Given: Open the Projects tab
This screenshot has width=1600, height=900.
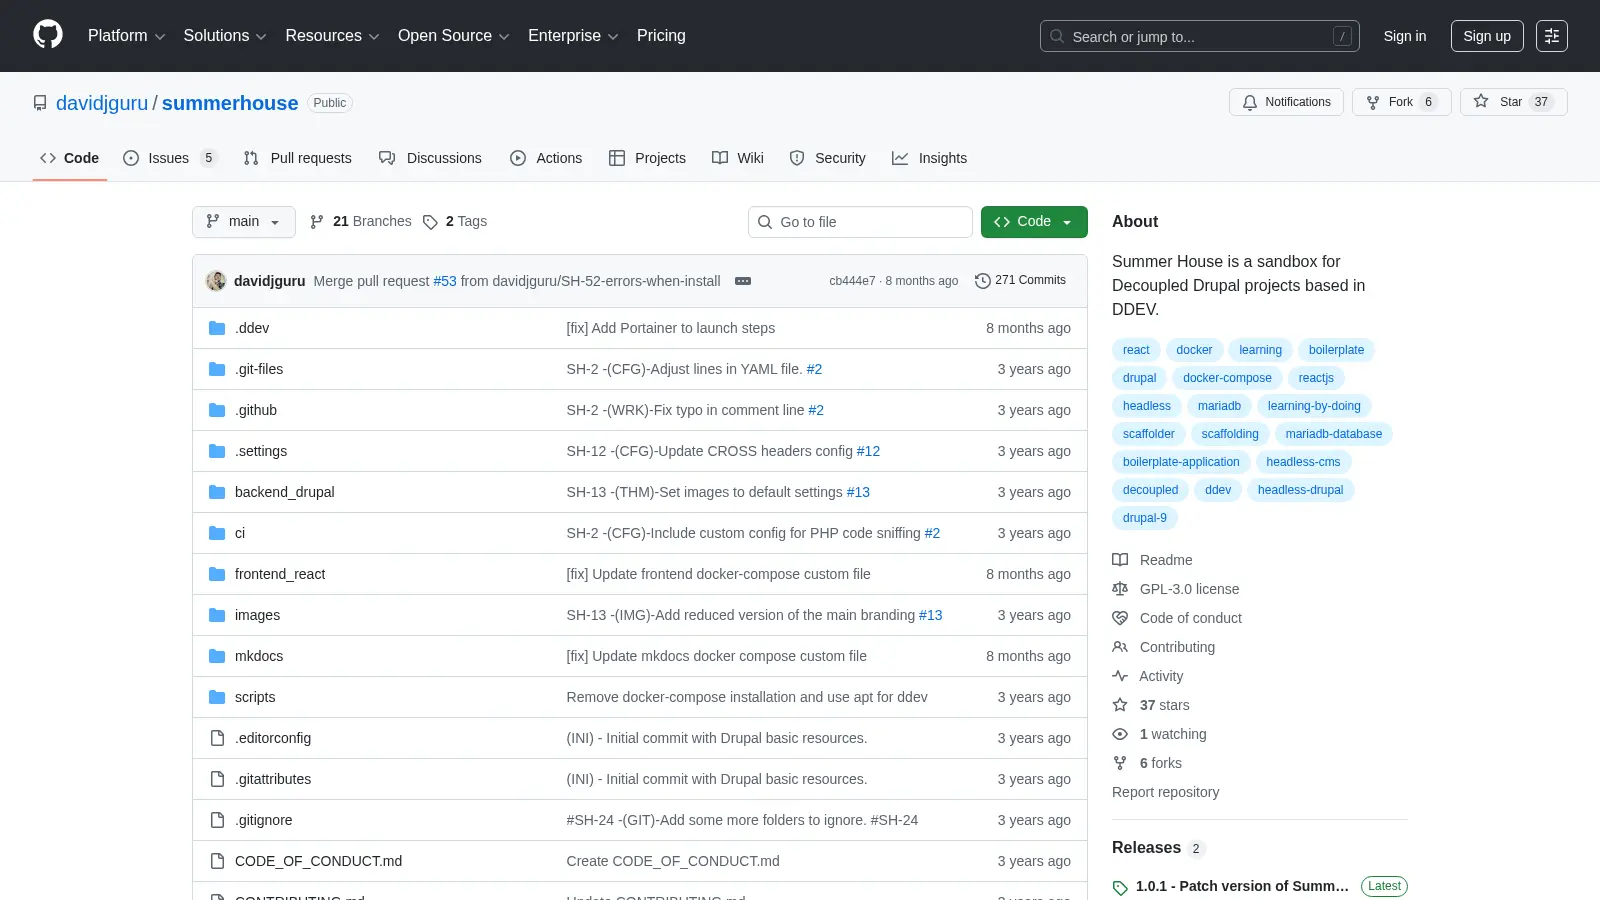Looking at the screenshot, I should [x=647, y=158].
